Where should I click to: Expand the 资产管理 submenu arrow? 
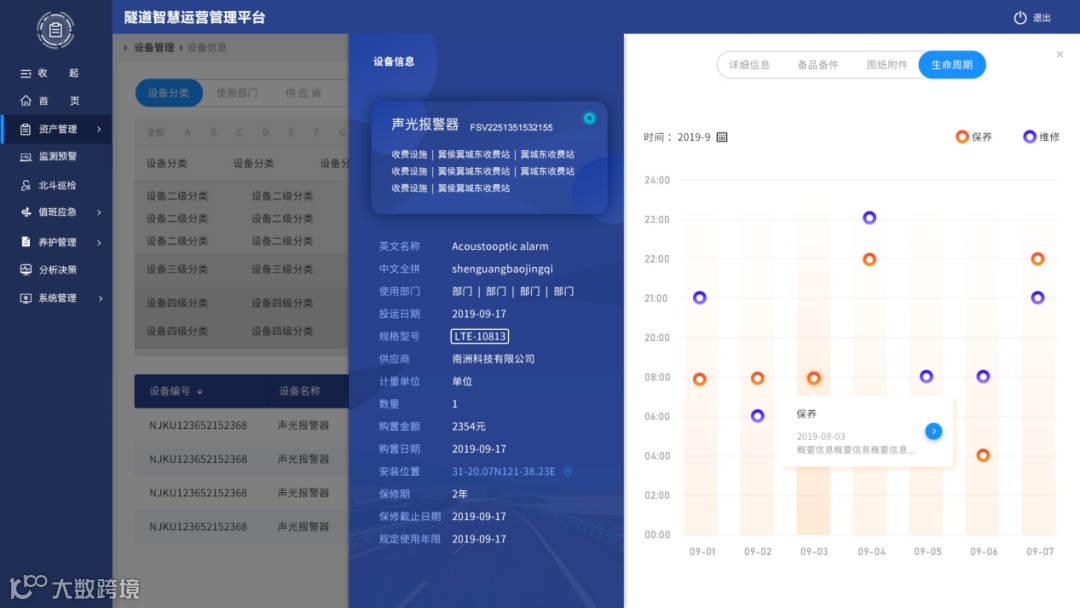point(99,129)
